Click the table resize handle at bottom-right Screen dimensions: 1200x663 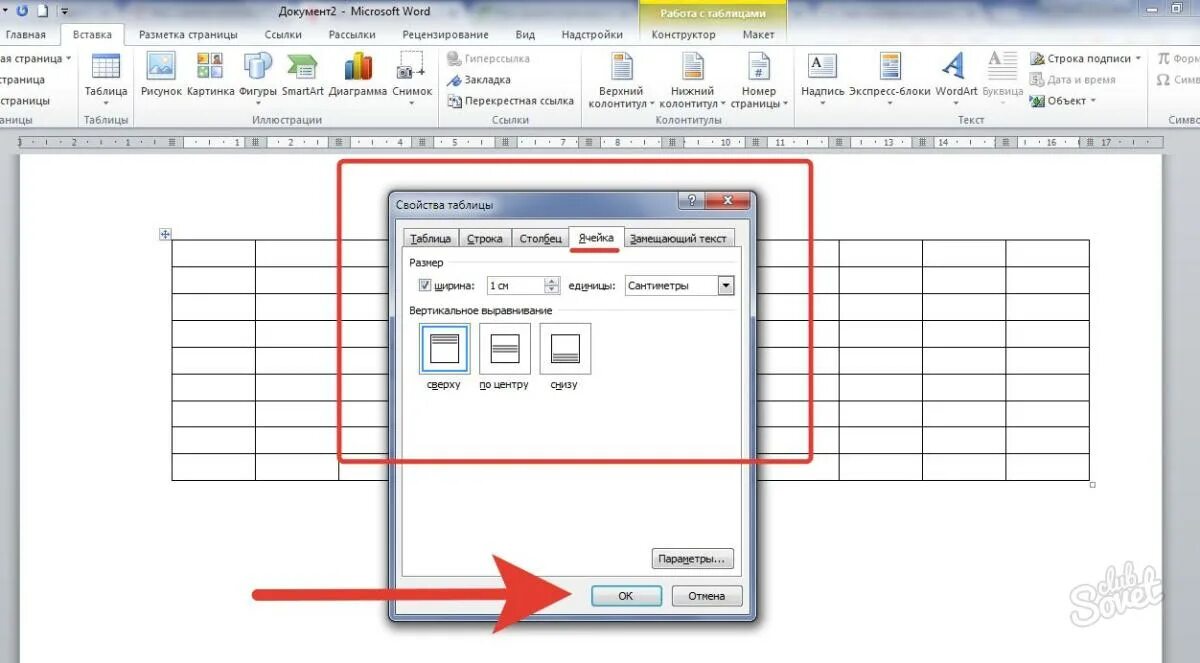(x=1092, y=484)
